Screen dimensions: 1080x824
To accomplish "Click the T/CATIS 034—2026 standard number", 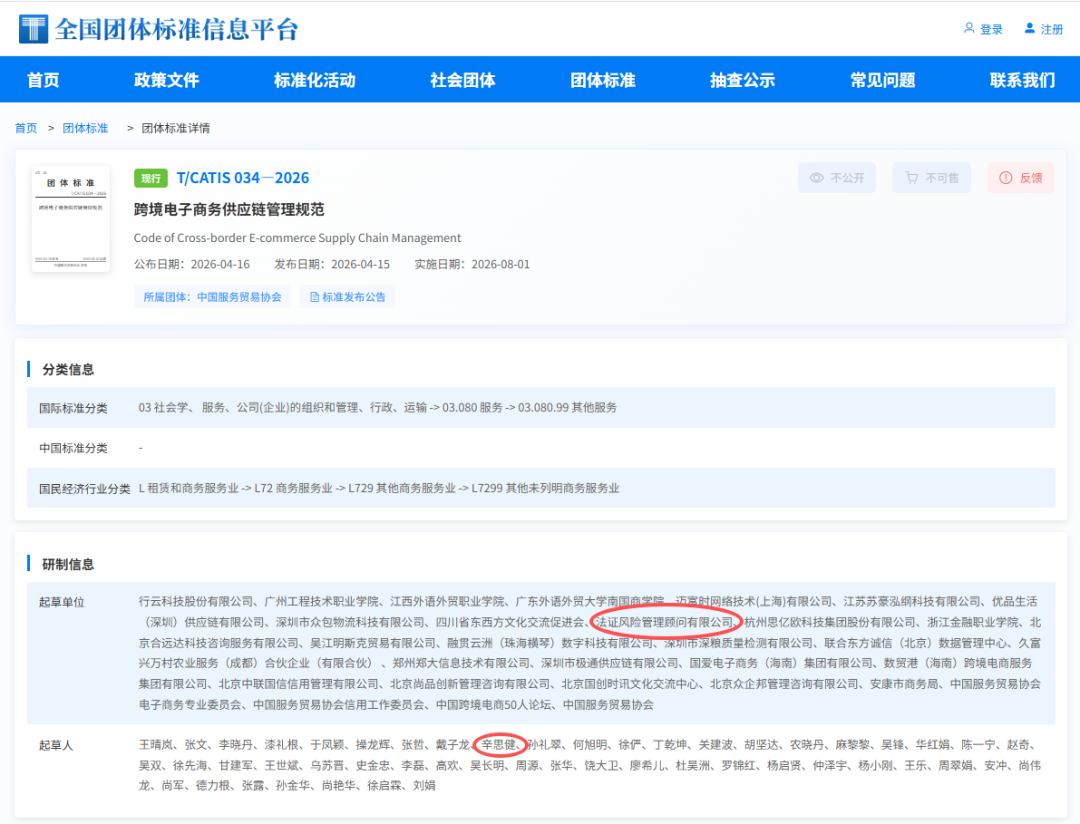I will tap(242, 178).
